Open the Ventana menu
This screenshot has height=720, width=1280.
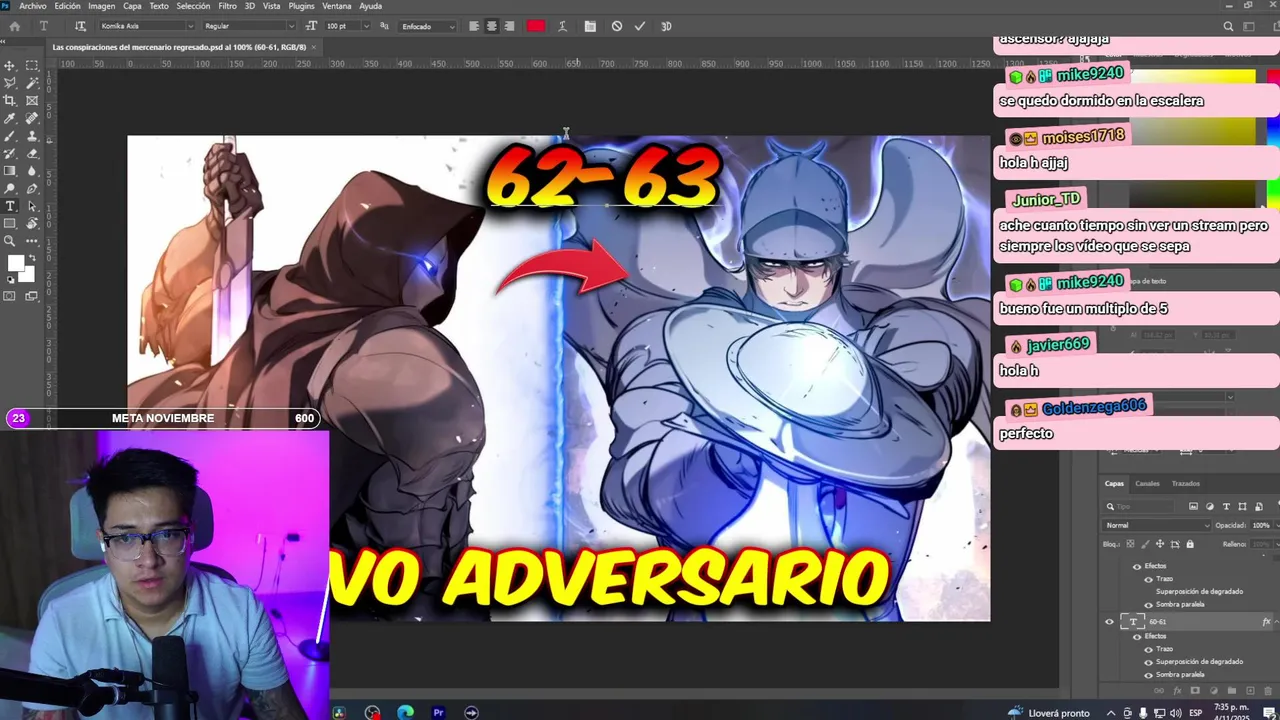pyautogui.click(x=336, y=6)
